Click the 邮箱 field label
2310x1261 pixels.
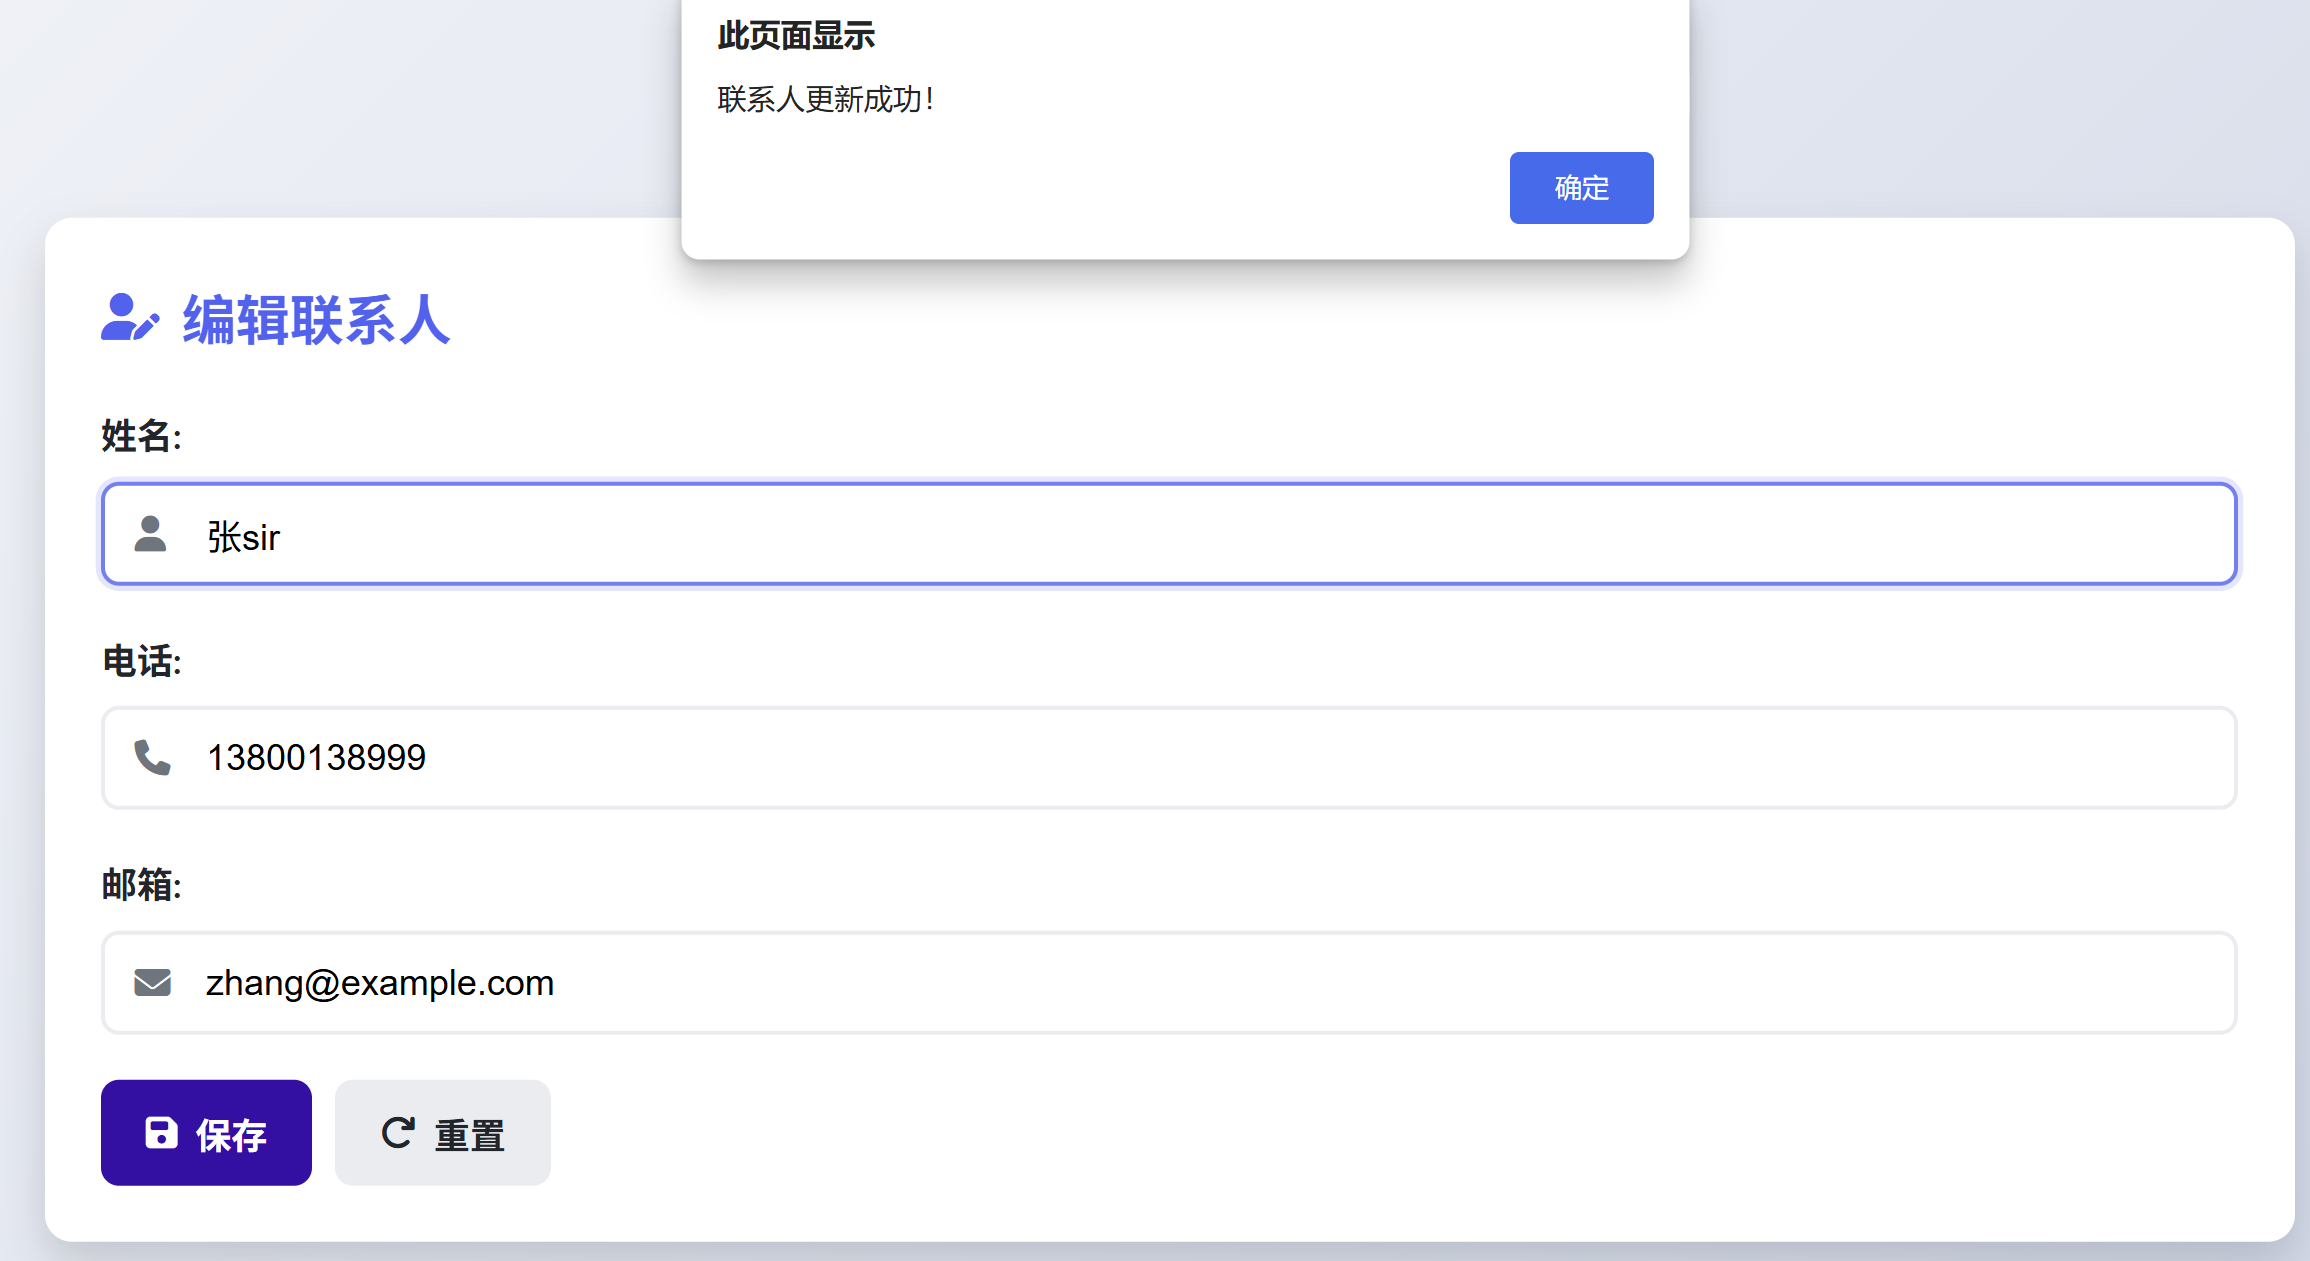pyautogui.click(x=141, y=885)
